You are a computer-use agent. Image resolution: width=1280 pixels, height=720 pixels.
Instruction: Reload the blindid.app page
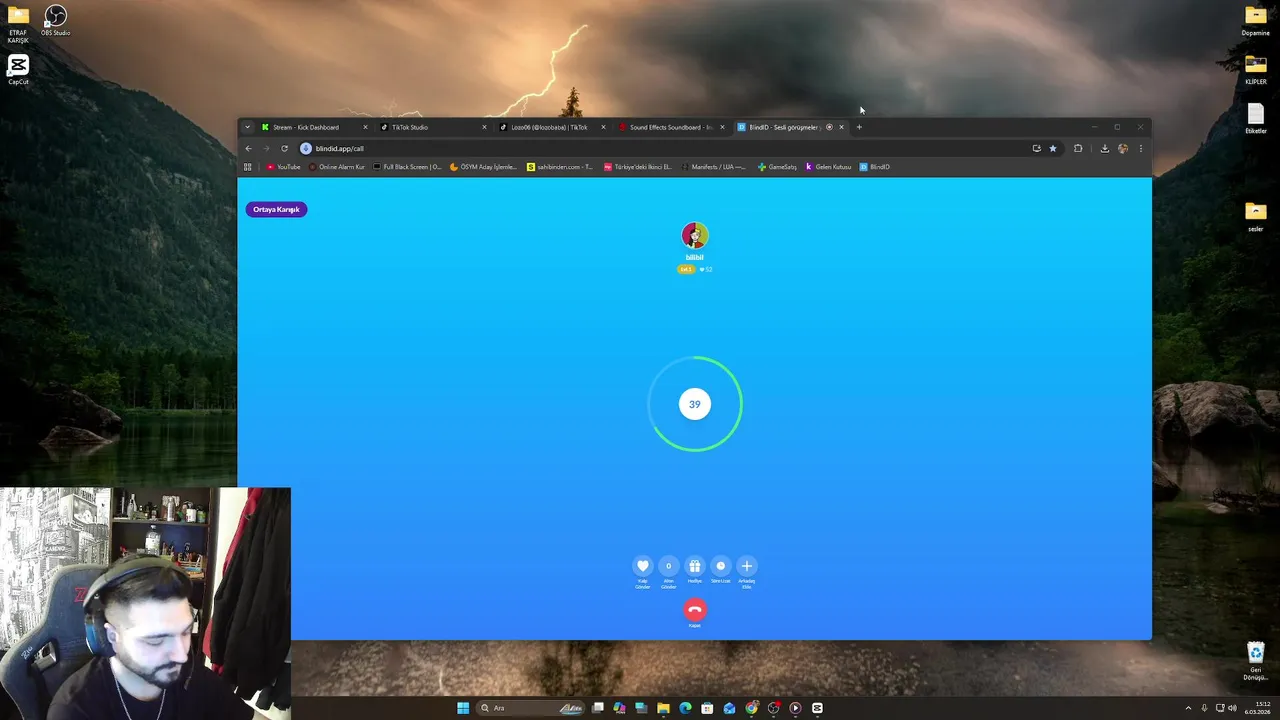284,148
